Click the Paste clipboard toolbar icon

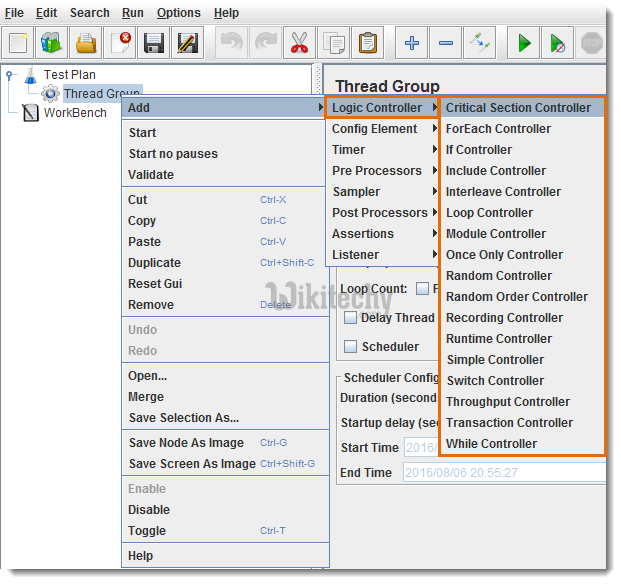(368, 43)
